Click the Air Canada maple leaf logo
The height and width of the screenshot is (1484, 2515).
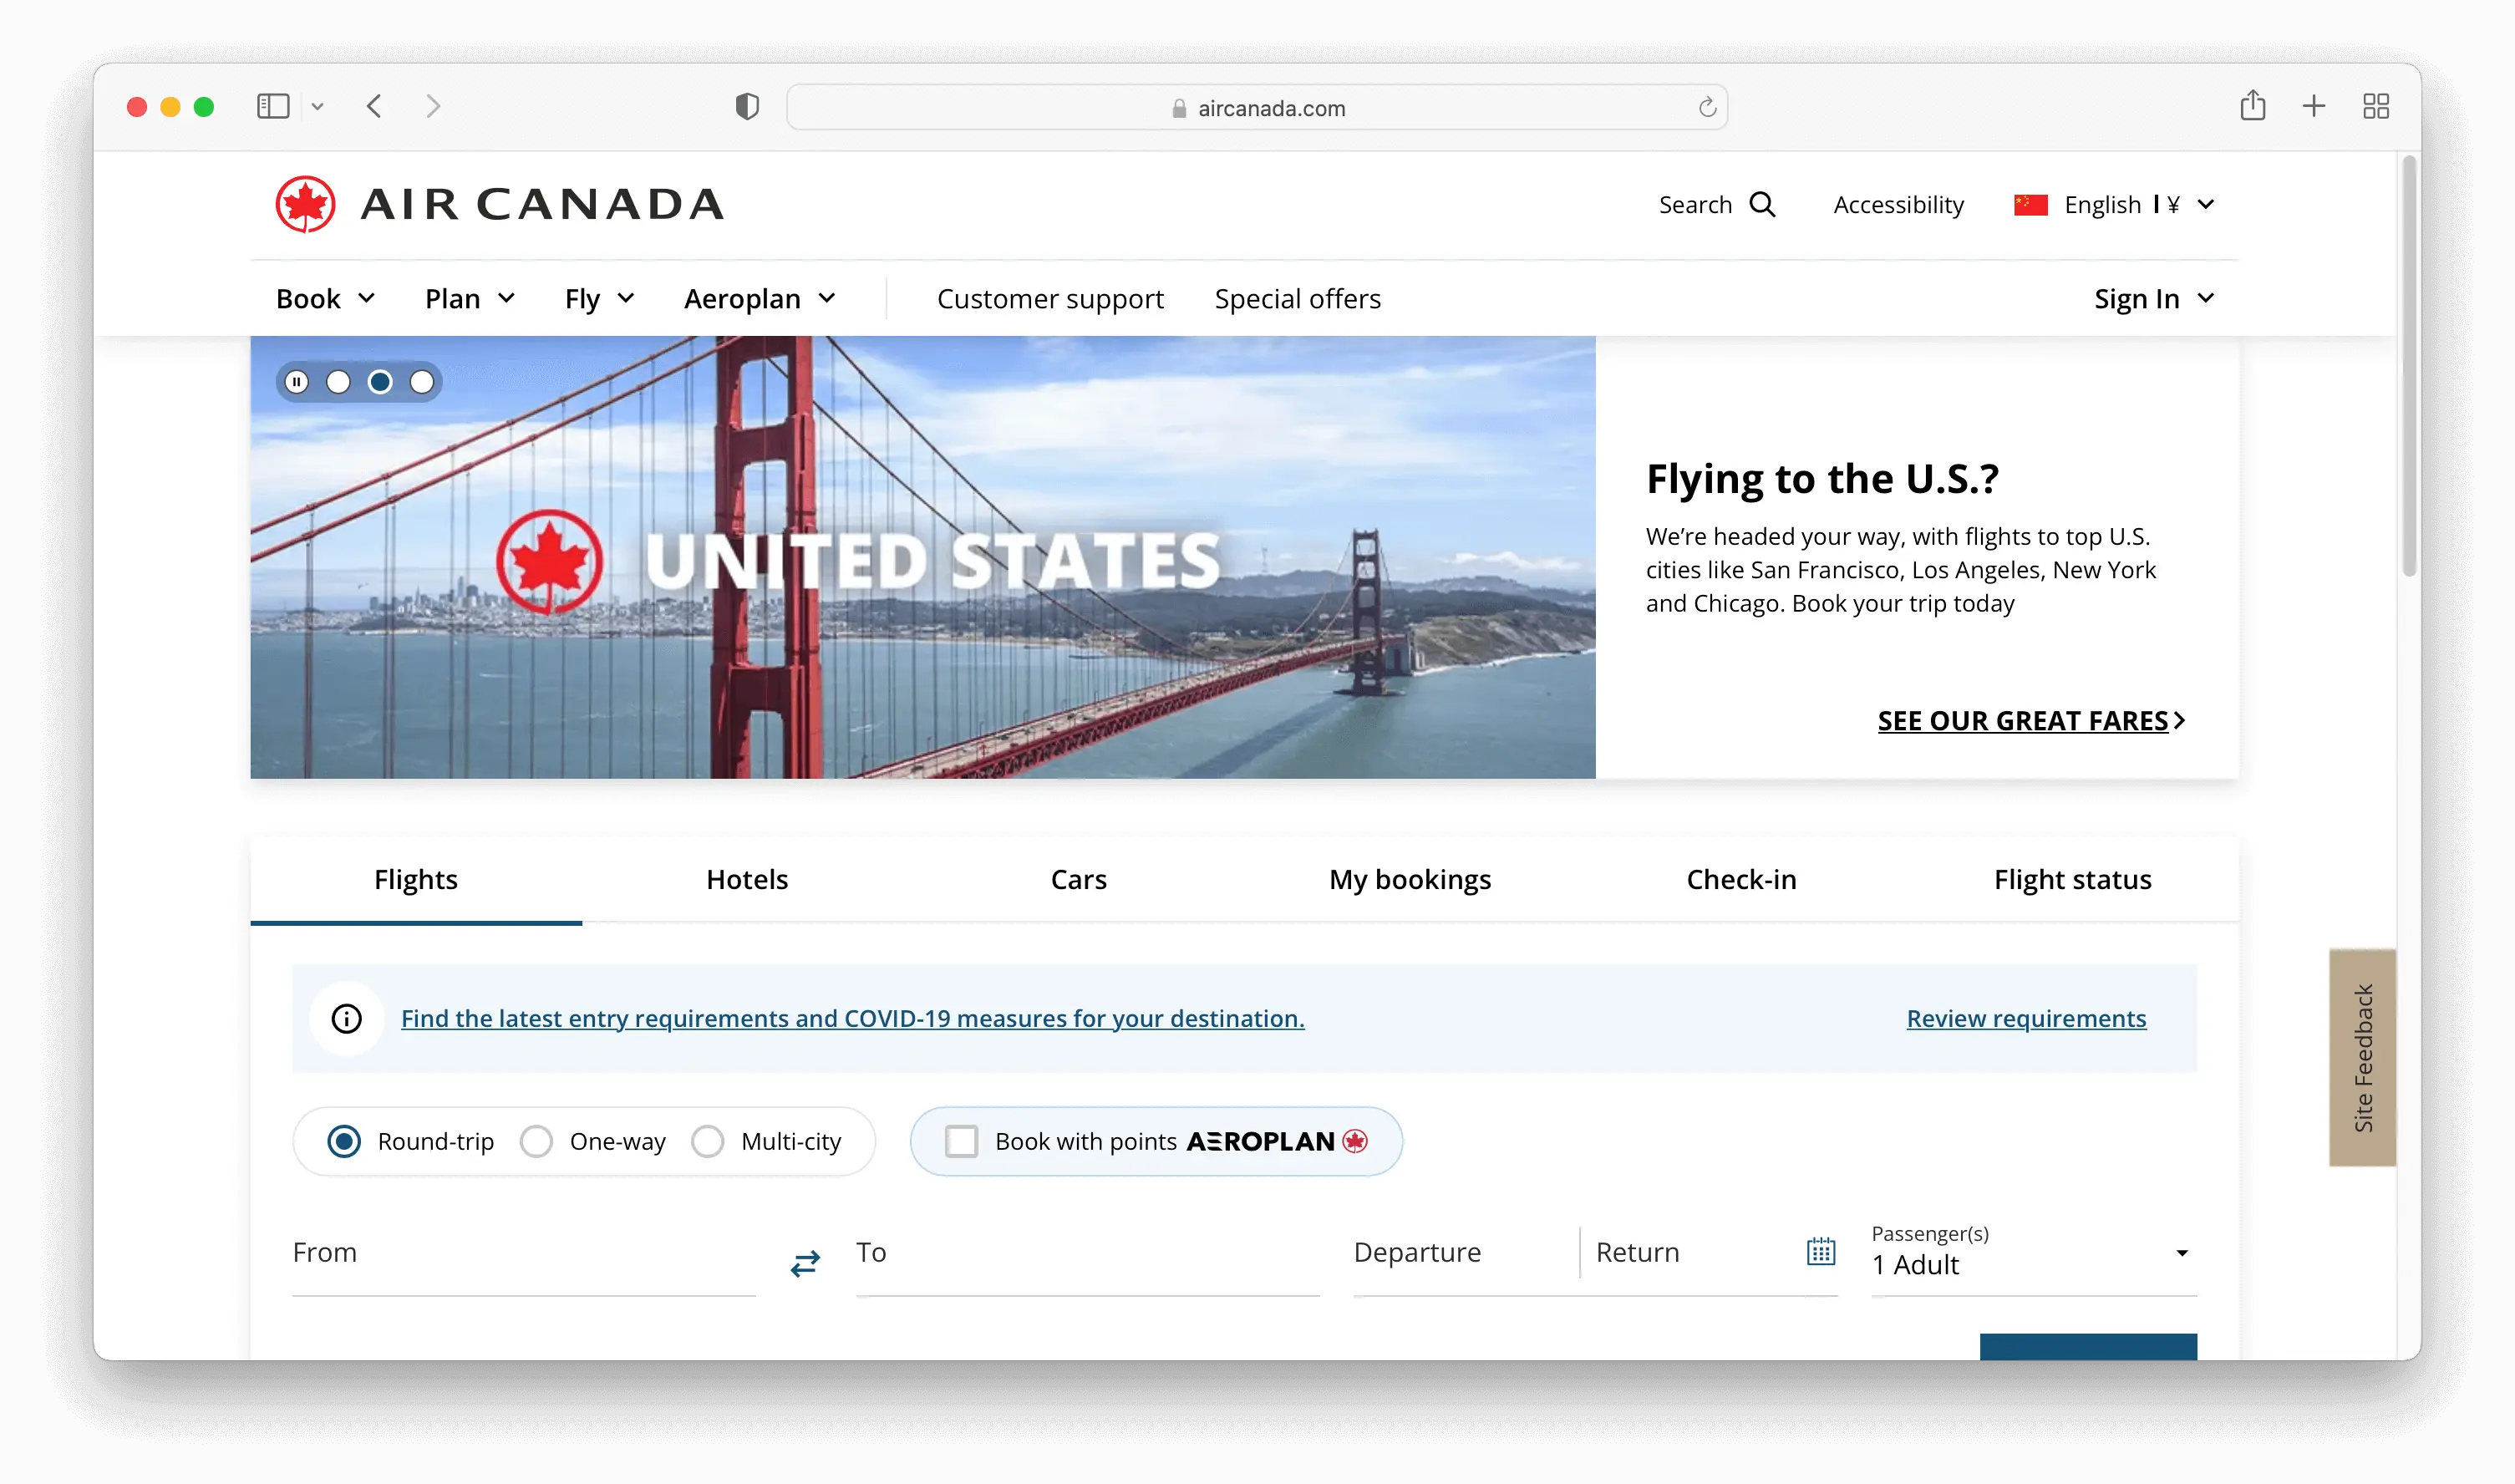(305, 205)
